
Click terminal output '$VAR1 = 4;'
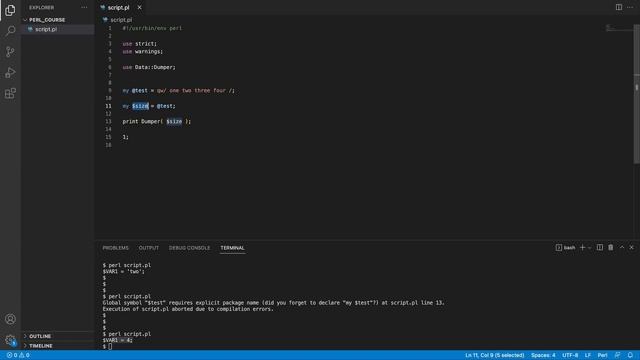[x=118, y=340]
